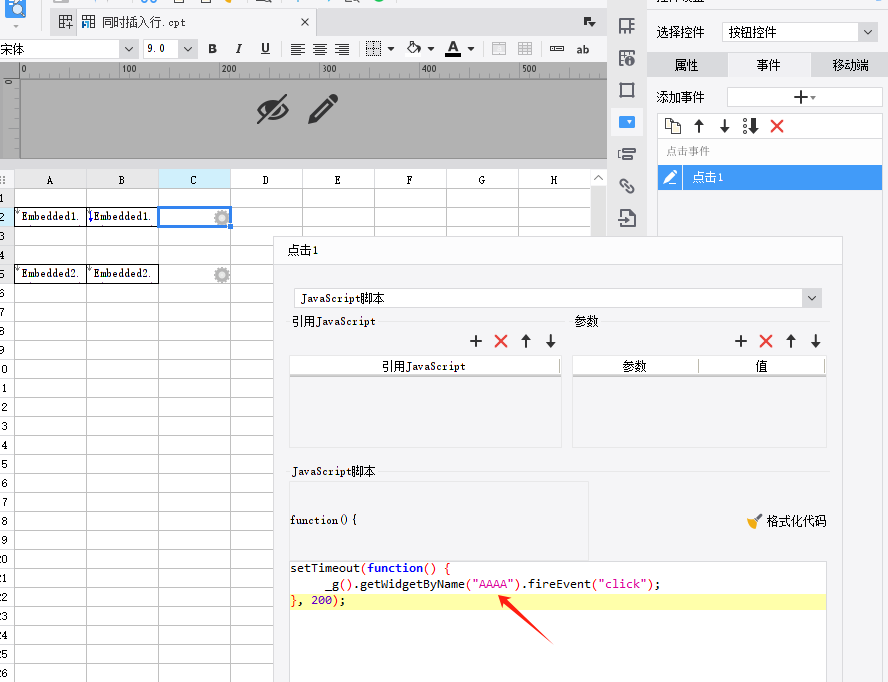The image size is (888, 682).
Task: Remove a parameter using red X icon
Action: (766, 342)
